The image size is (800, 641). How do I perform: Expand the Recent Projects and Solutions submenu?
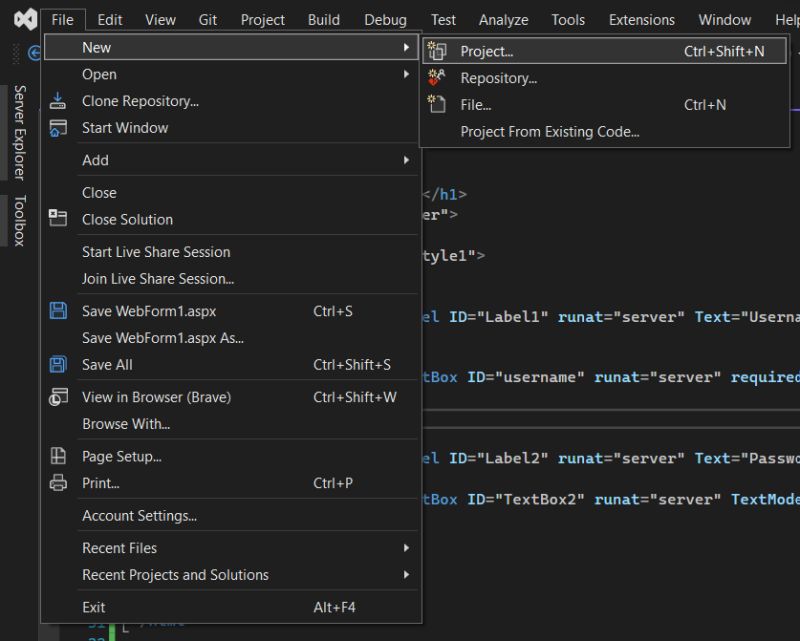(405, 575)
